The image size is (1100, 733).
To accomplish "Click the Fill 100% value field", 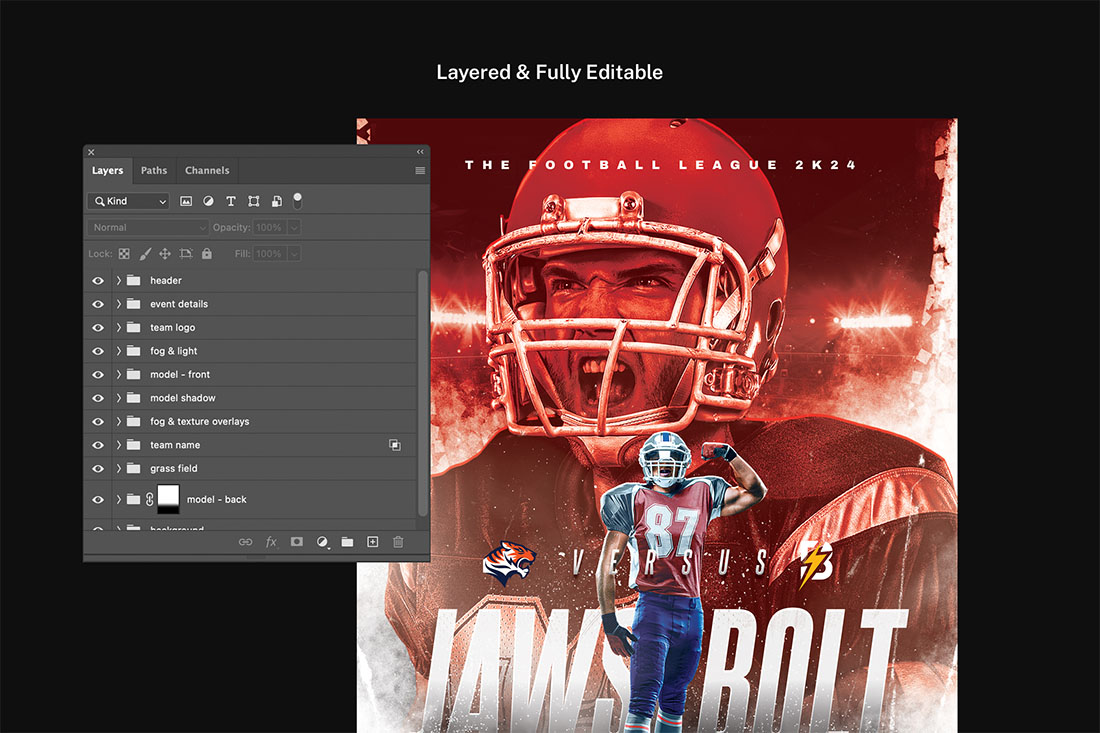I will click(270, 254).
